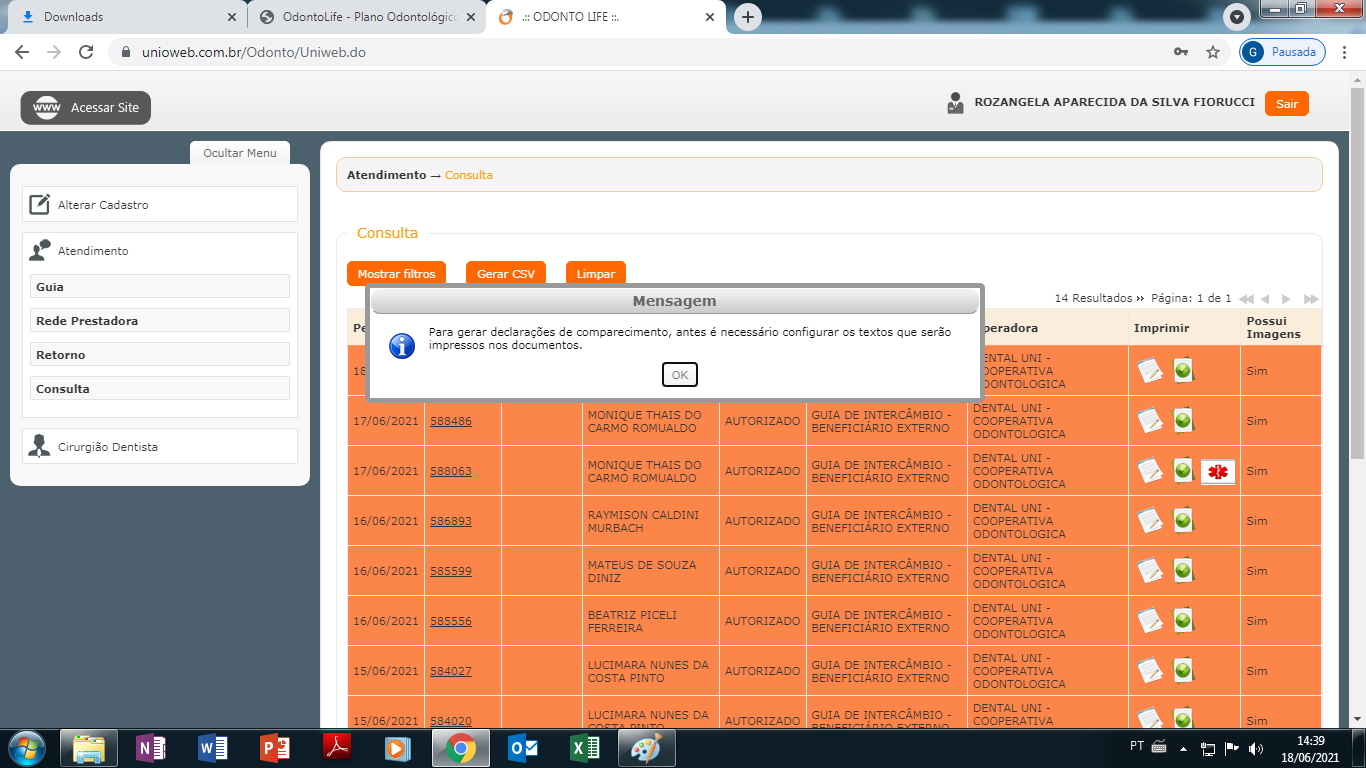Open guia number 586893 link

[451, 521]
